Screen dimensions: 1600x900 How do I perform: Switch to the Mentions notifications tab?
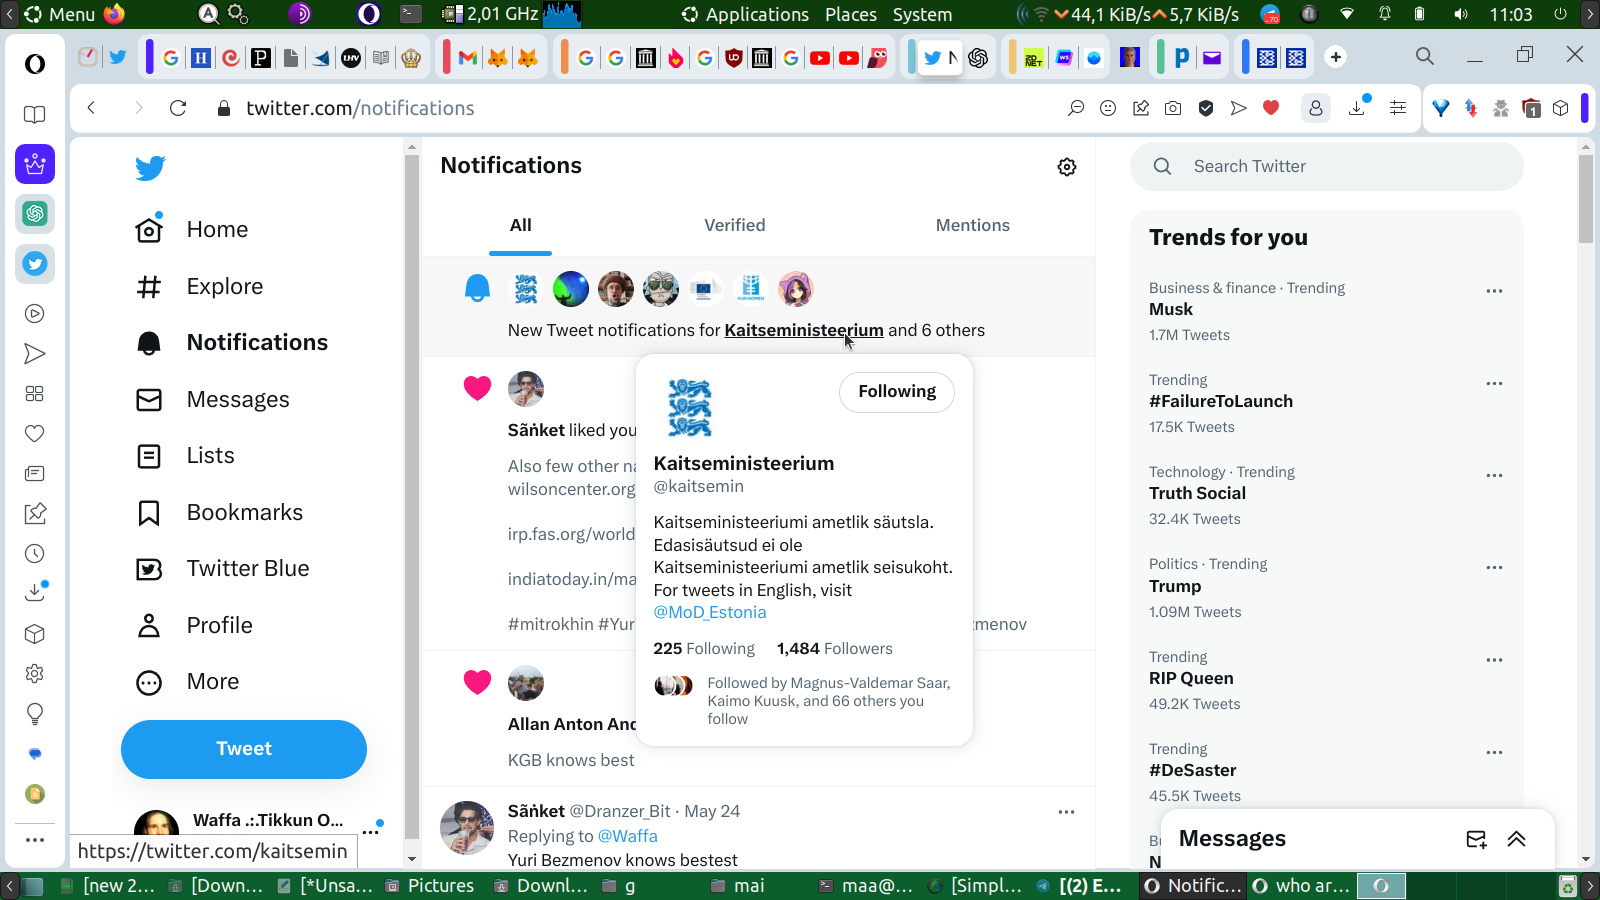pos(973,226)
